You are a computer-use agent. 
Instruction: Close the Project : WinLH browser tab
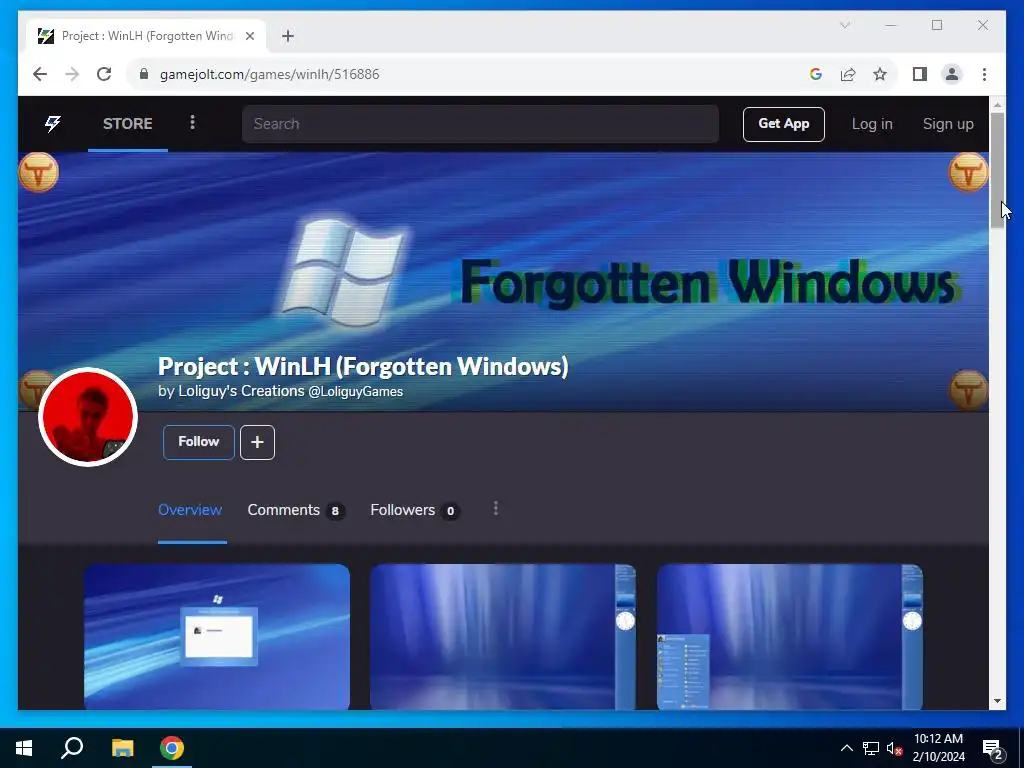coord(249,36)
